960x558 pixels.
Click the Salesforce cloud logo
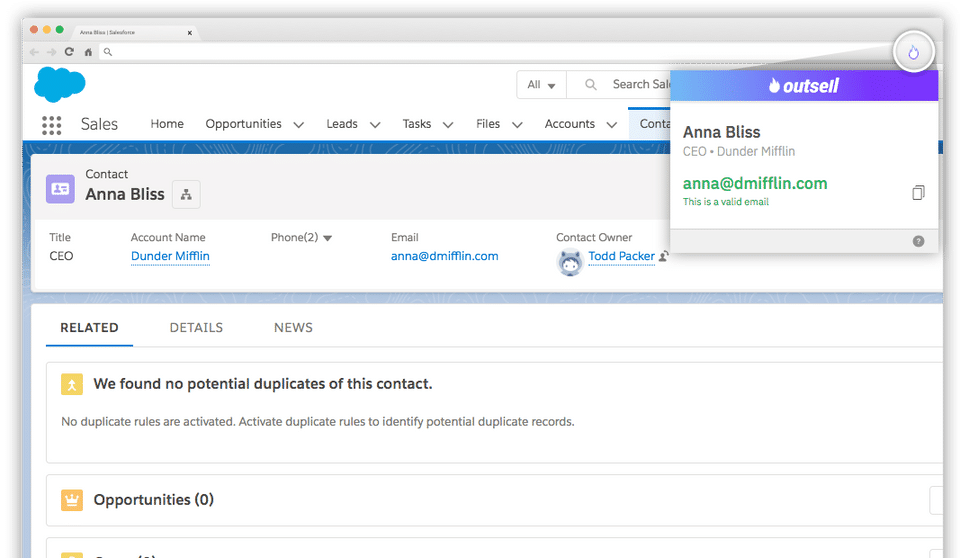point(60,85)
